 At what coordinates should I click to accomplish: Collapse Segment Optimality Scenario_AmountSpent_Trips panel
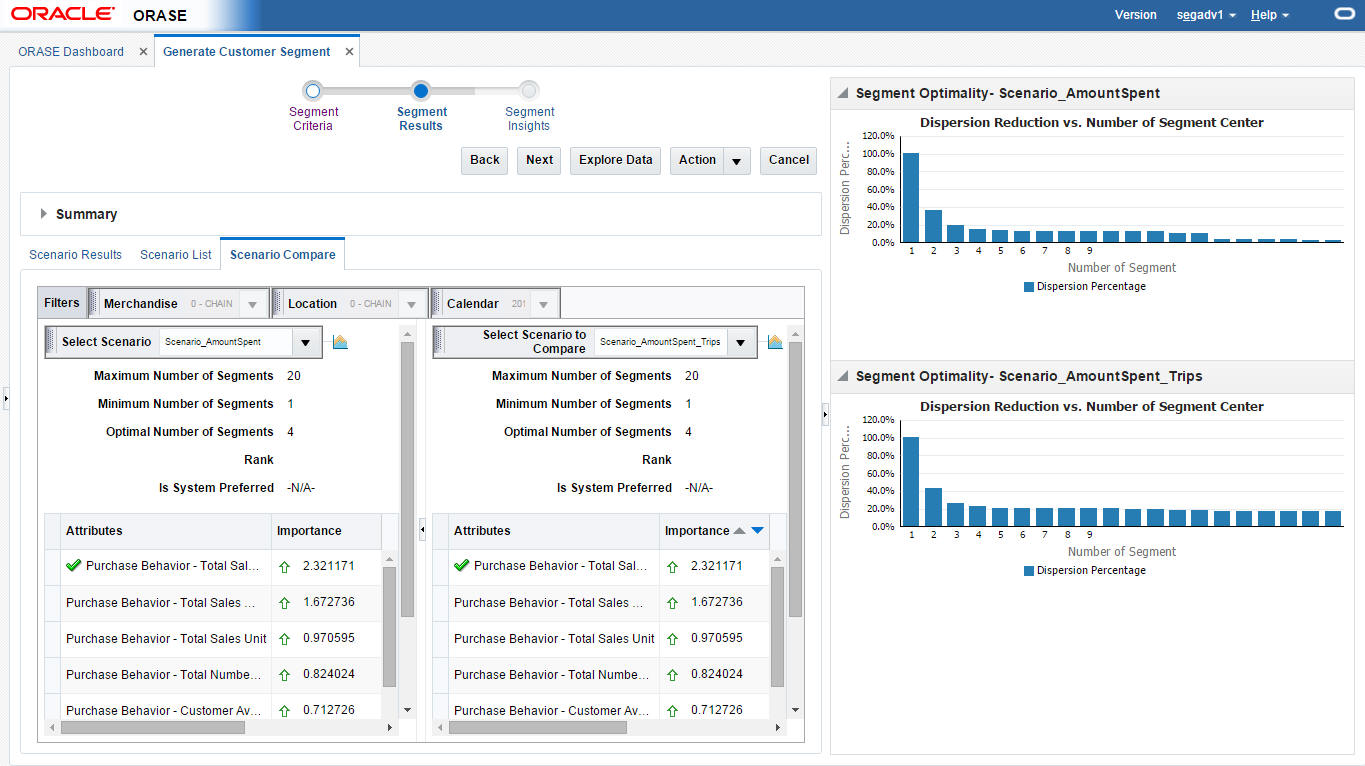click(x=843, y=377)
